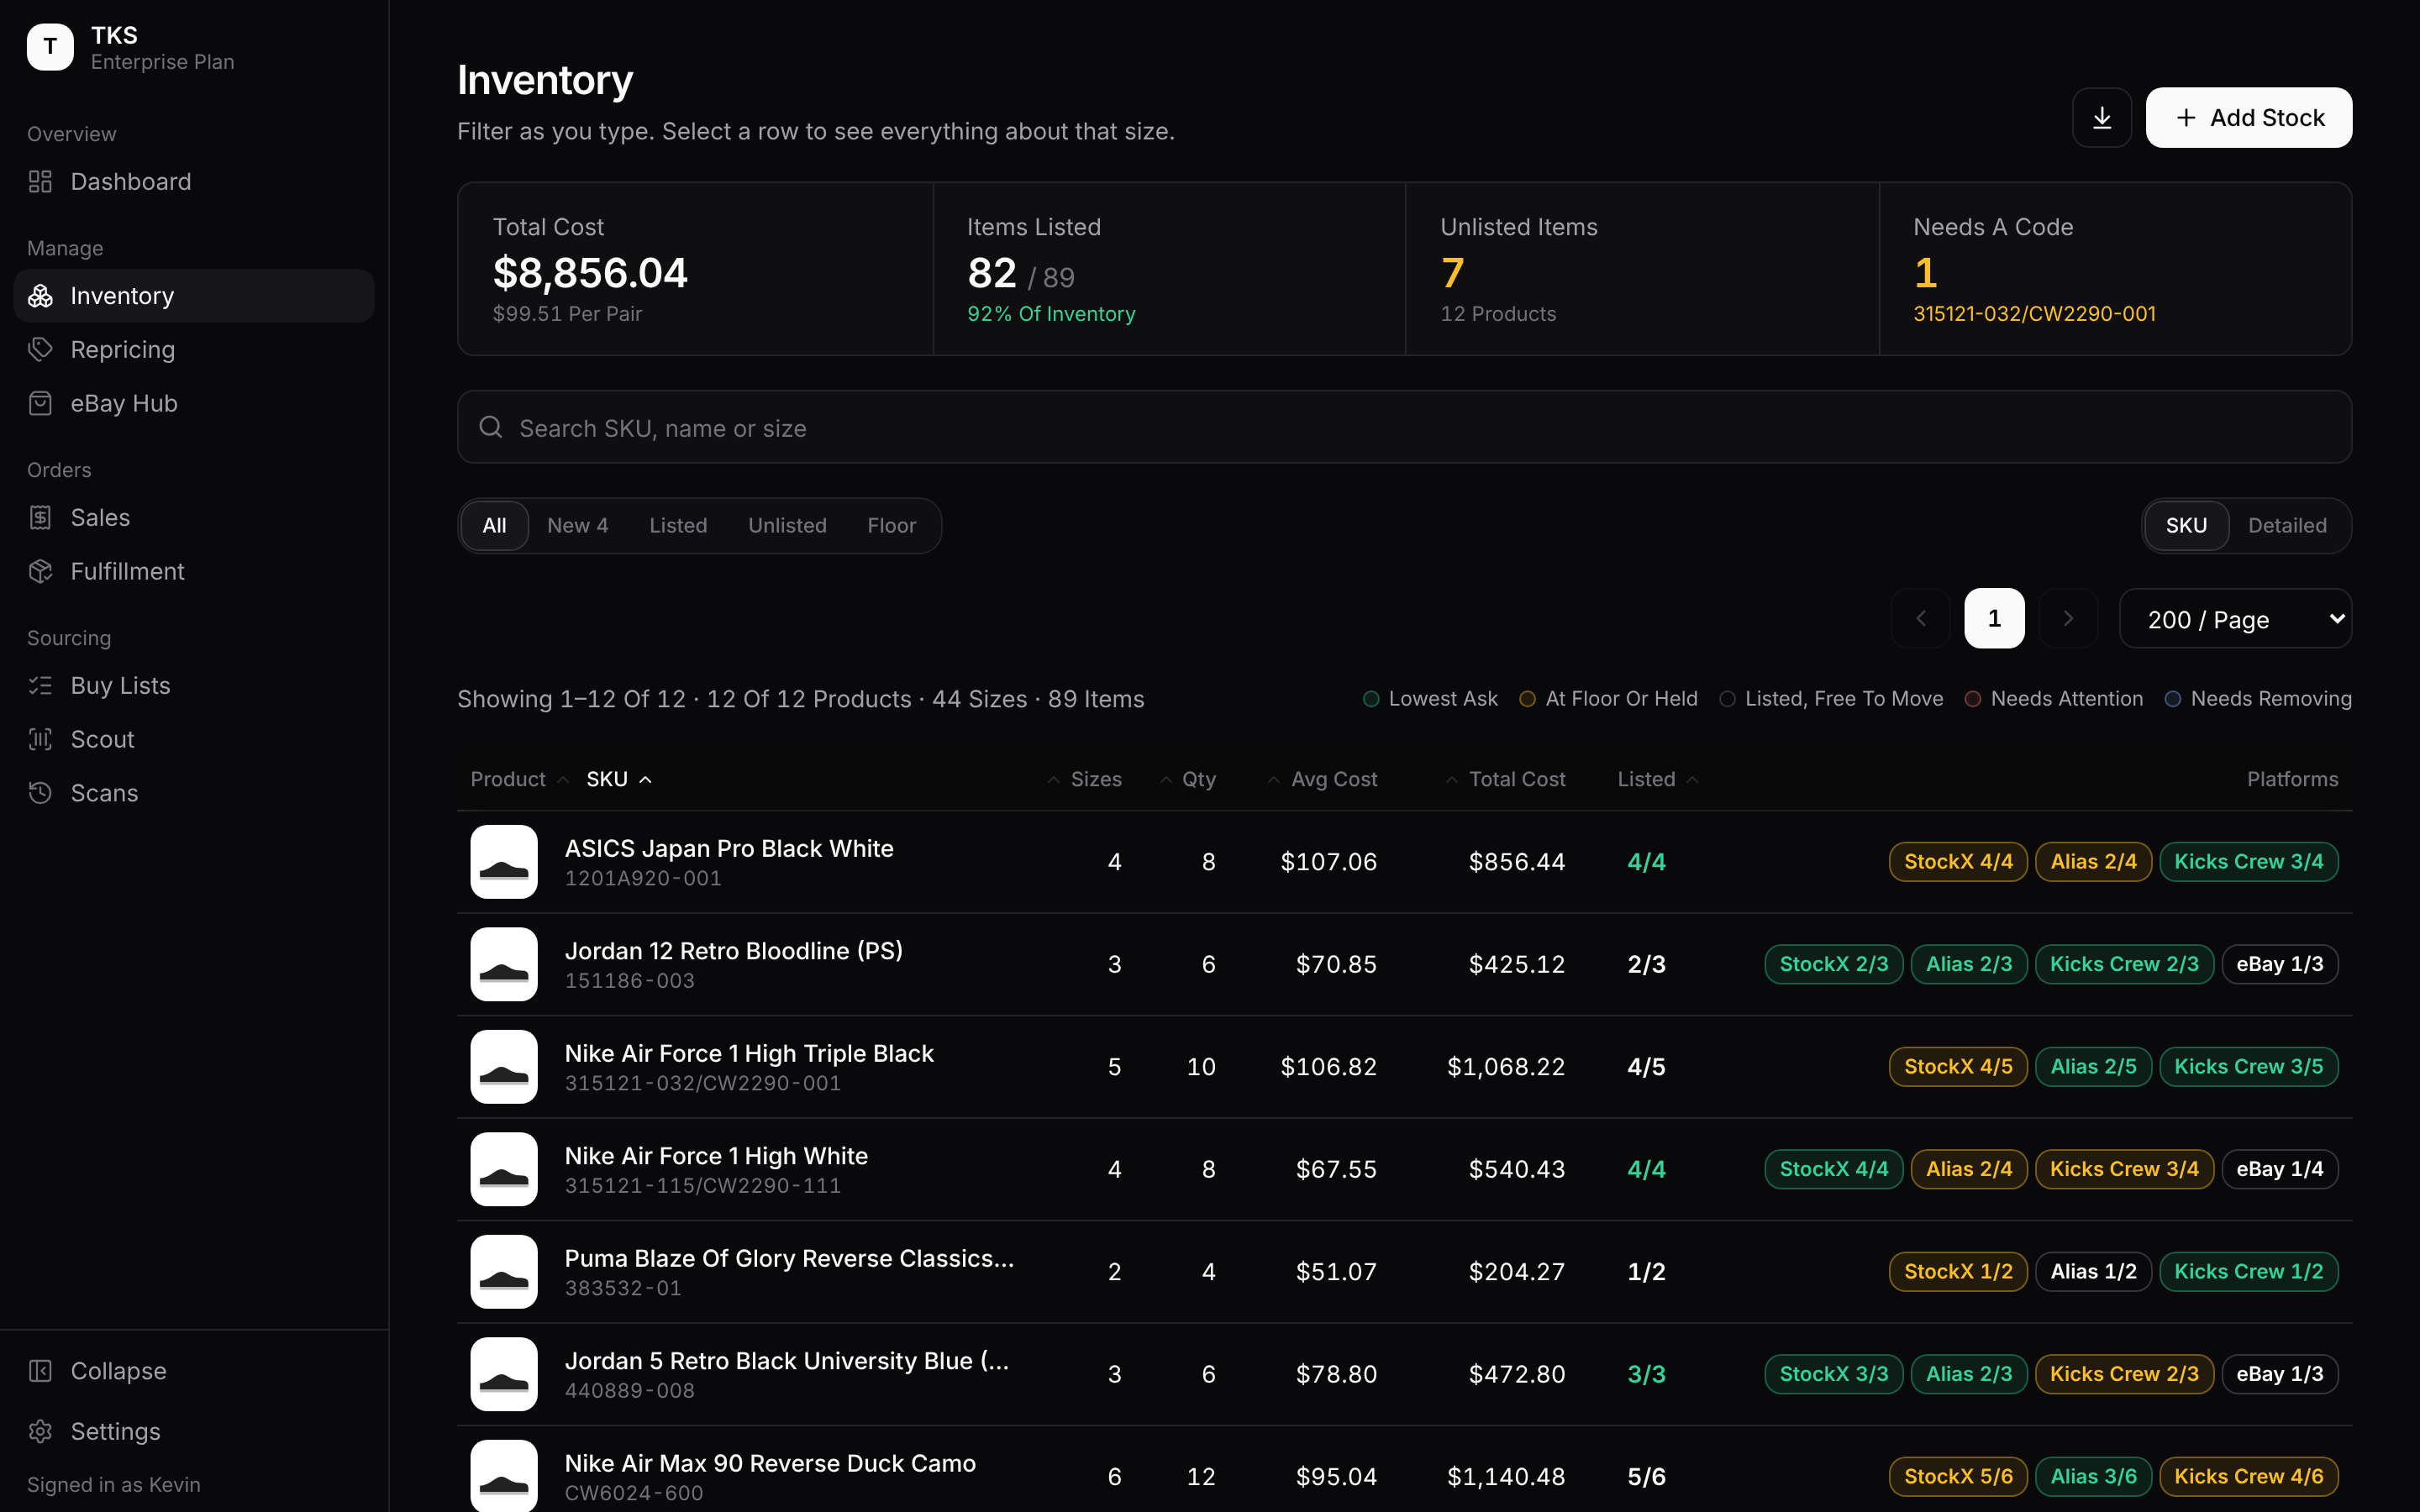This screenshot has width=2420, height=1512.
Task: Click the TKS workspace logo
Action: 50,47
